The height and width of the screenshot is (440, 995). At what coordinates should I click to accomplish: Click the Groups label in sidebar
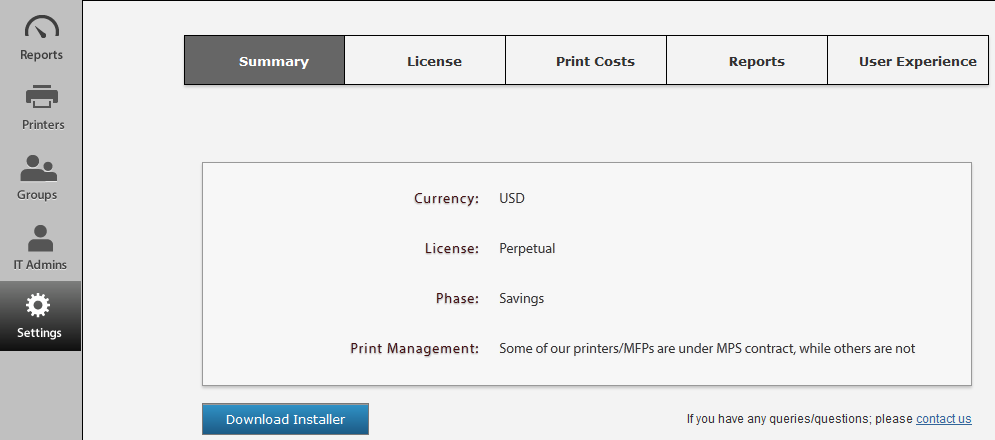point(37,194)
